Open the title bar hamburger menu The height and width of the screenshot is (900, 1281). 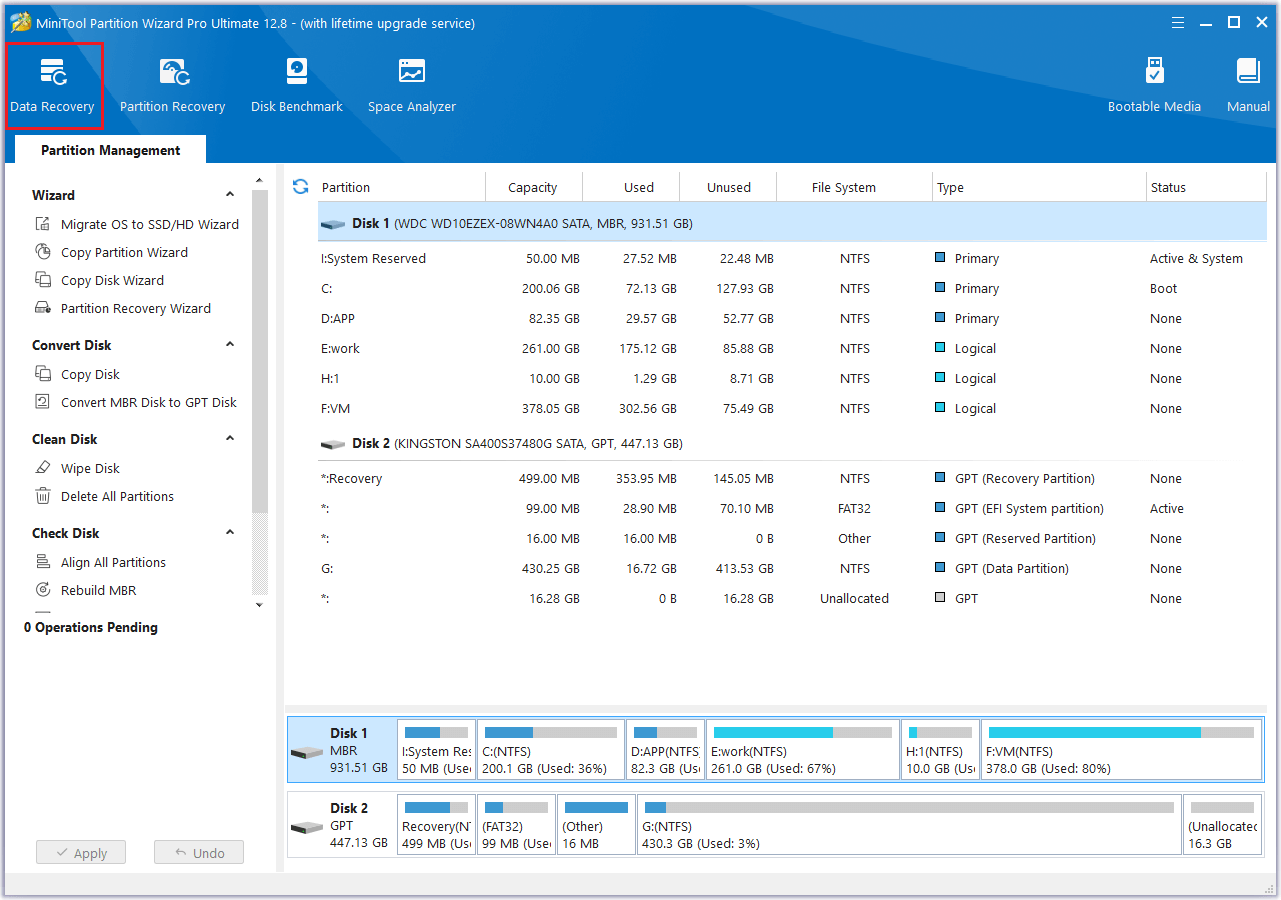tap(1179, 22)
